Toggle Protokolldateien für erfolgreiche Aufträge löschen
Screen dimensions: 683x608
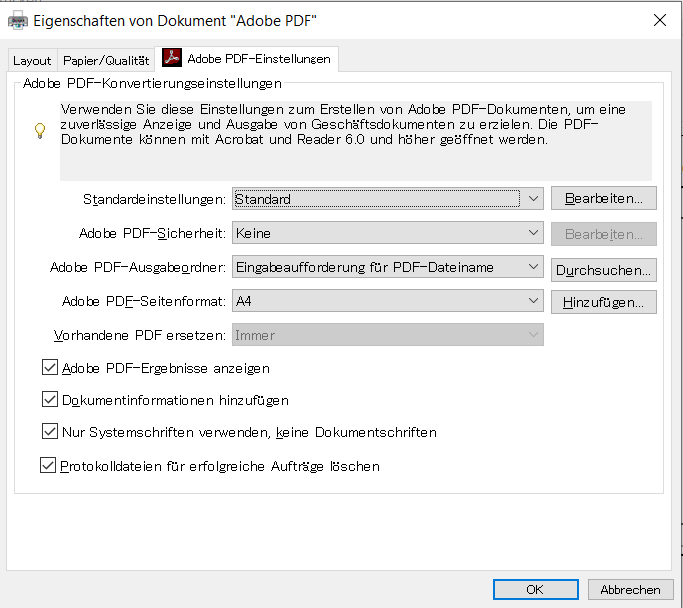(48, 465)
